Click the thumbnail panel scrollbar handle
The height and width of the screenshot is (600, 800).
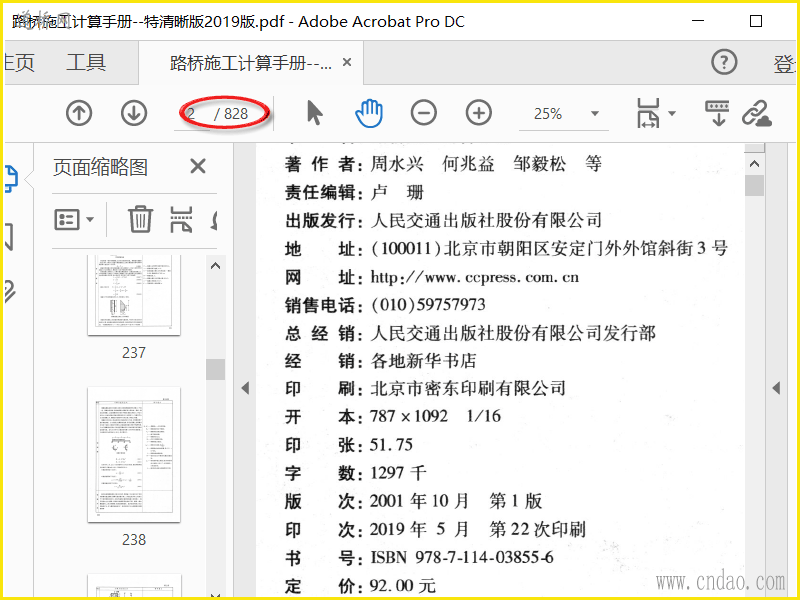[x=215, y=369]
